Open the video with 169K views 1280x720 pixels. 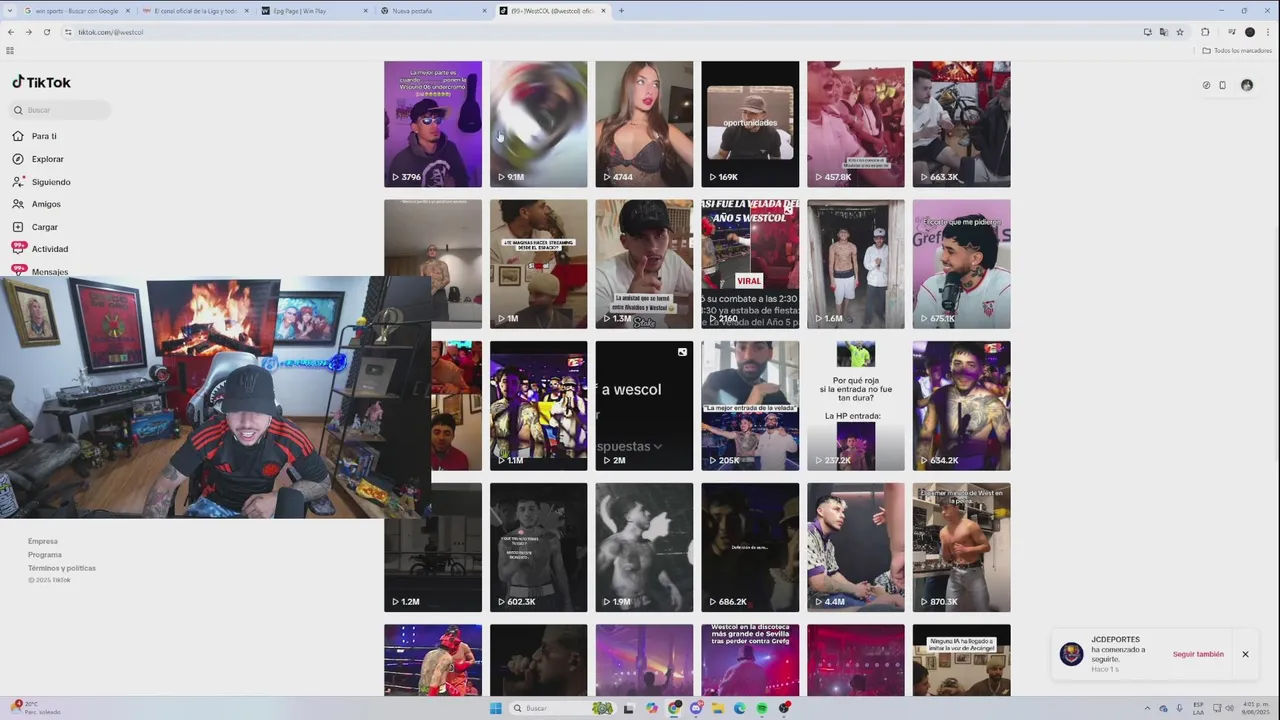click(750, 124)
